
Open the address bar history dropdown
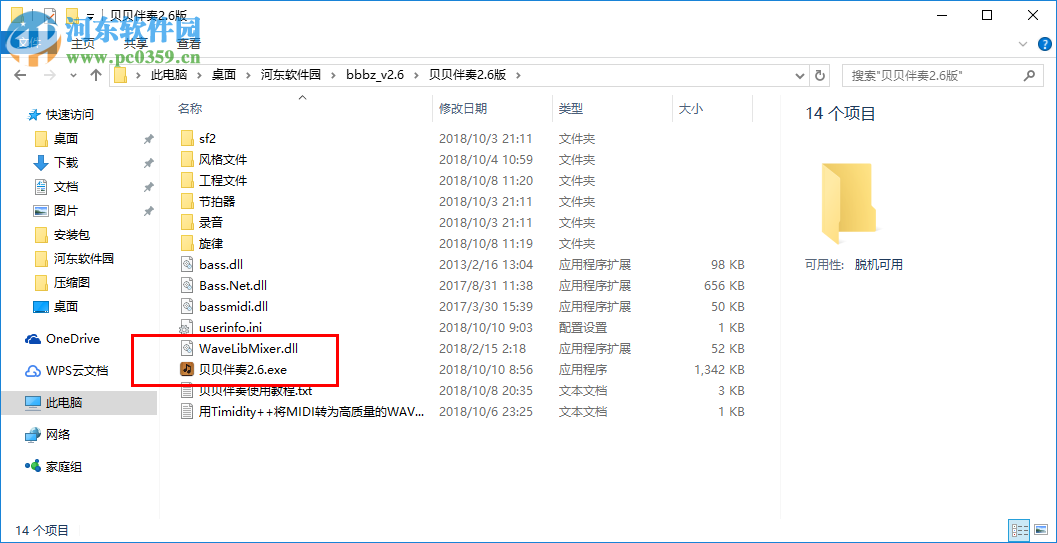(800, 75)
